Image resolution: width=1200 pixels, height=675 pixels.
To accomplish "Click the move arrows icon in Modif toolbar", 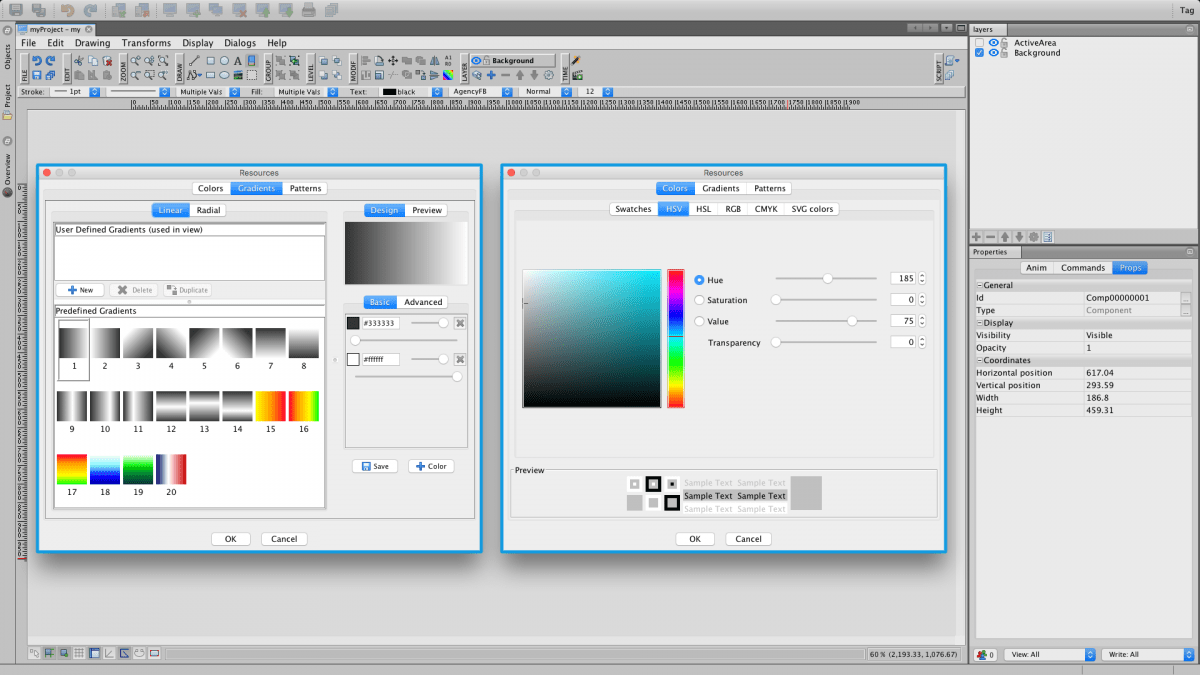I will (x=393, y=60).
